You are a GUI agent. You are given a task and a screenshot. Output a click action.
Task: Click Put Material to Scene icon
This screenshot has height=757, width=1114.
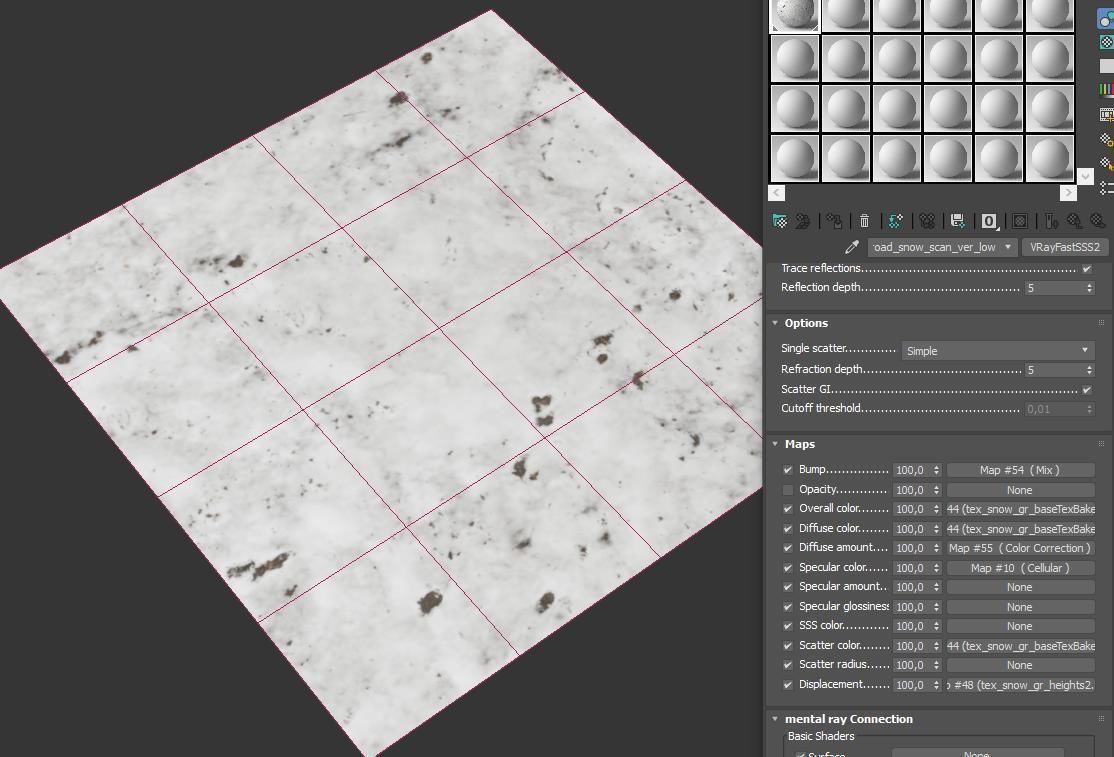803,222
